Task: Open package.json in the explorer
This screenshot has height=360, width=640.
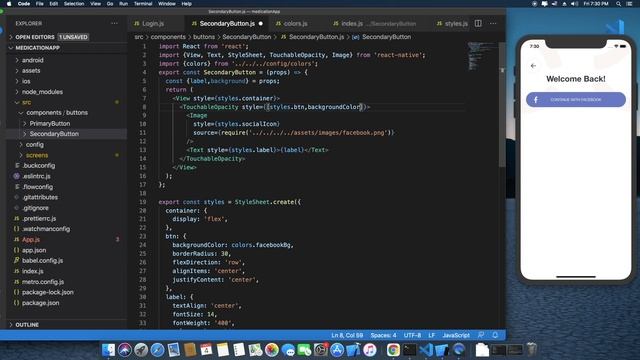Action: click(x=40, y=303)
